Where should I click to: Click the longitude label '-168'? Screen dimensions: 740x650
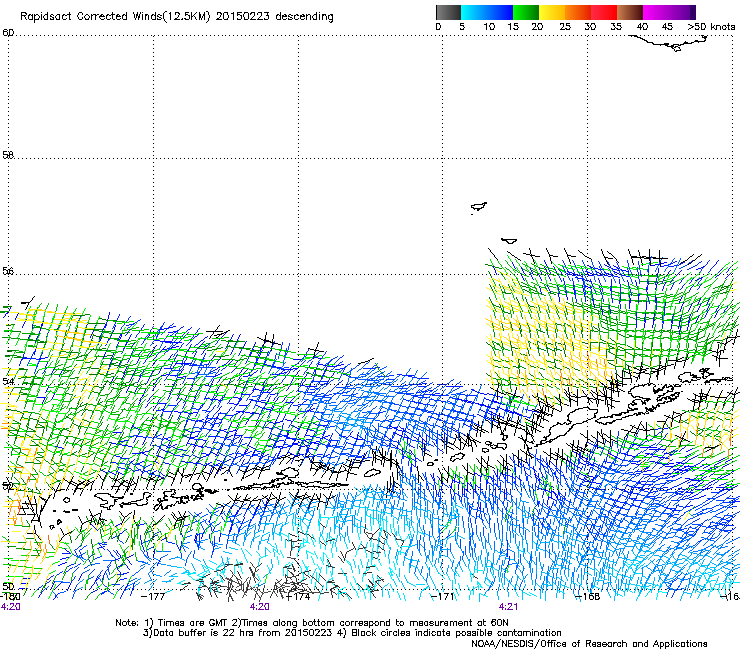[x=588, y=596]
